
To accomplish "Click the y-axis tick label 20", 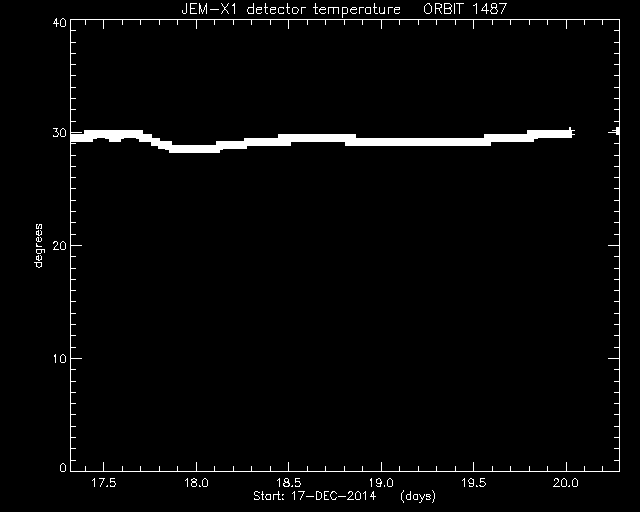I will coord(60,245).
